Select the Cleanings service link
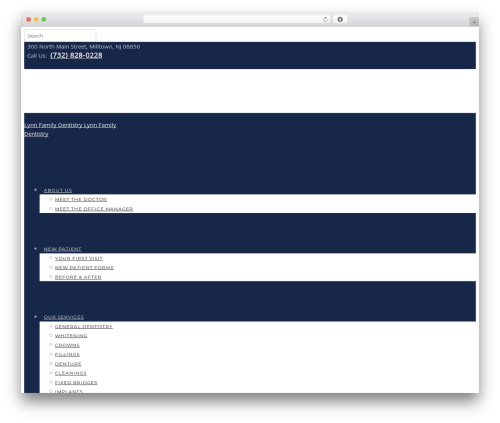The image size is (500, 423). pyautogui.click(x=71, y=373)
